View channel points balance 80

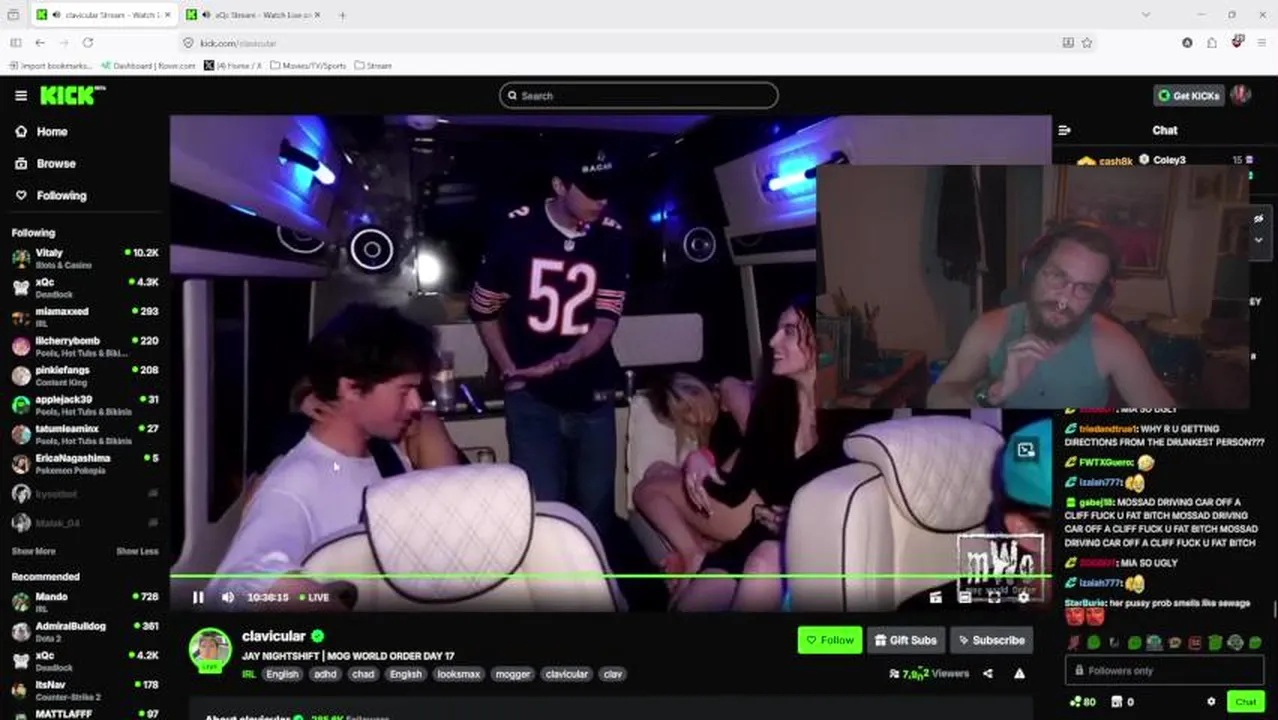click(1082, 702)
